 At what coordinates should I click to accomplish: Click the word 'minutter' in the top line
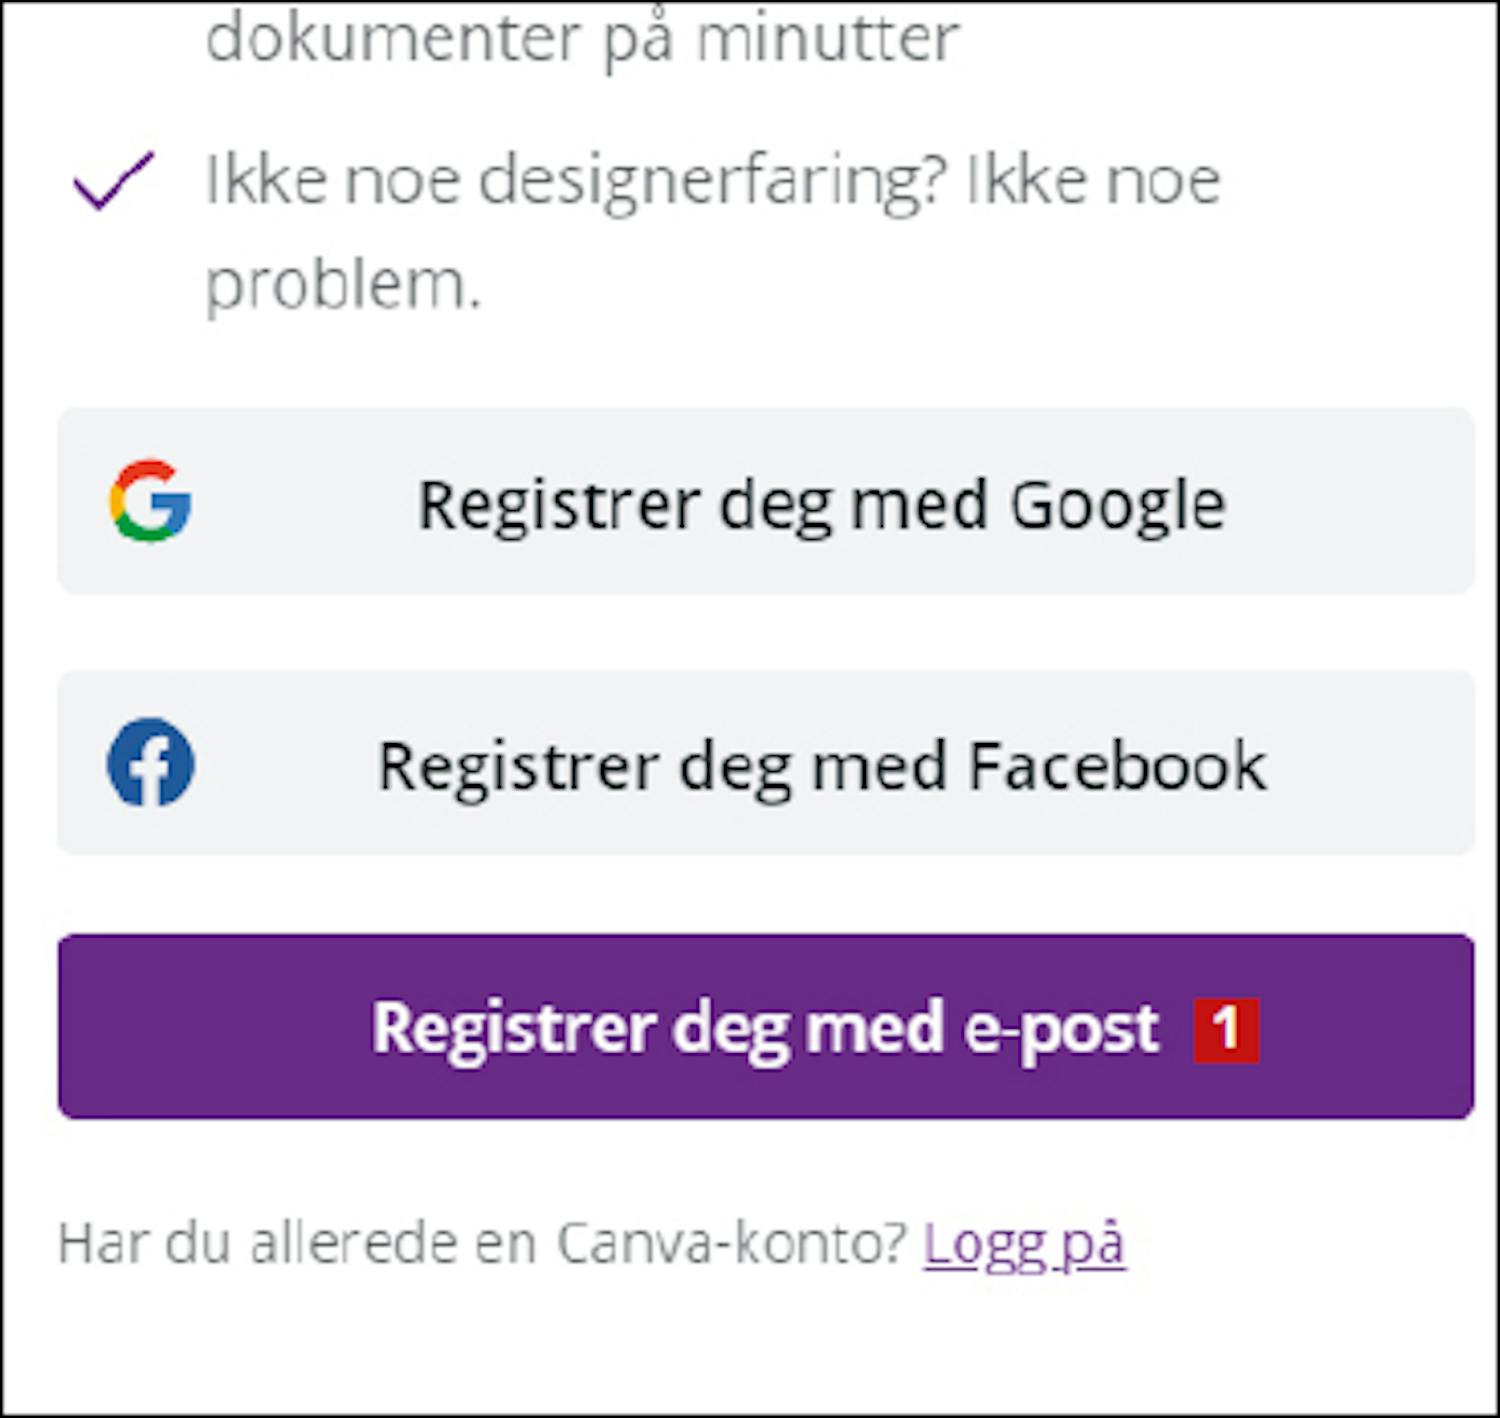828,40
